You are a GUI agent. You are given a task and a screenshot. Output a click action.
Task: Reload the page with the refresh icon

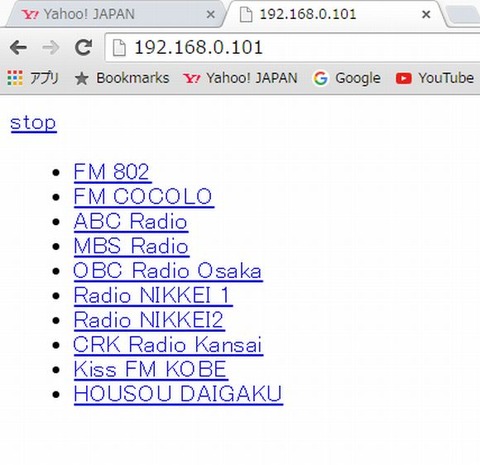(83, 47)
